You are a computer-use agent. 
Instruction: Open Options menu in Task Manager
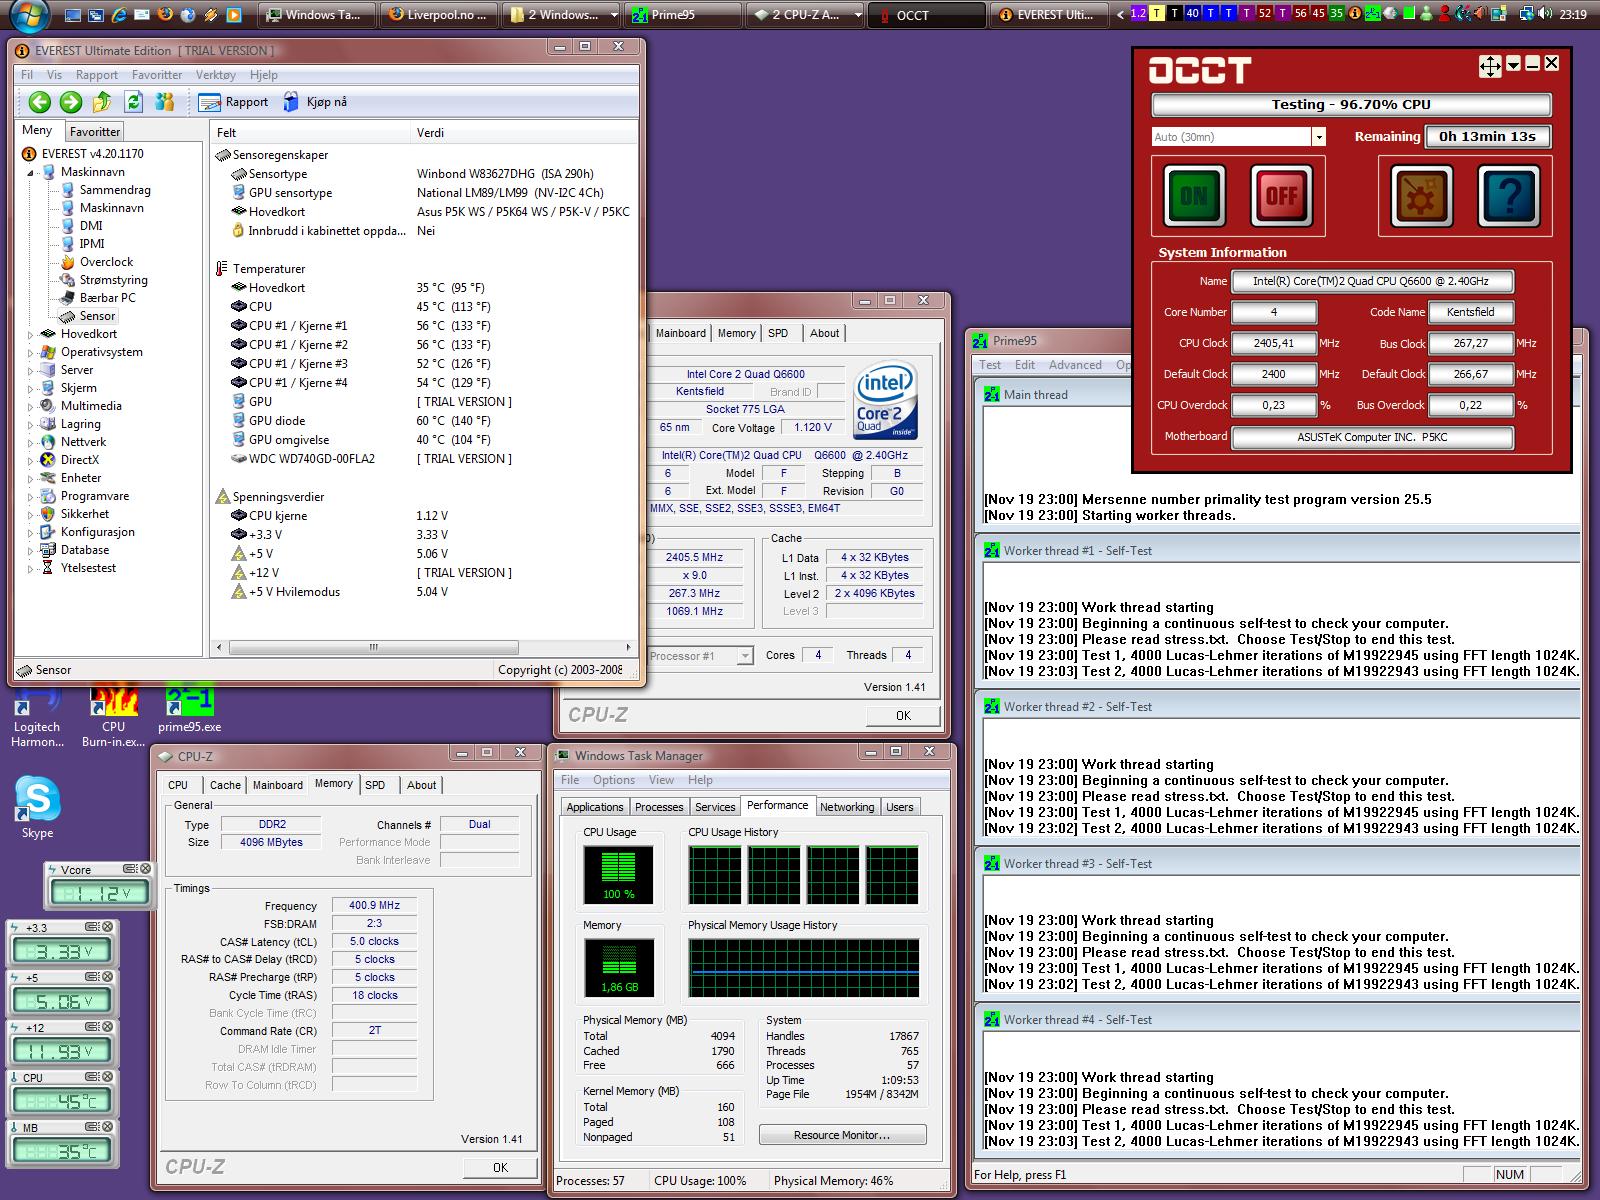tap(613, 780)
